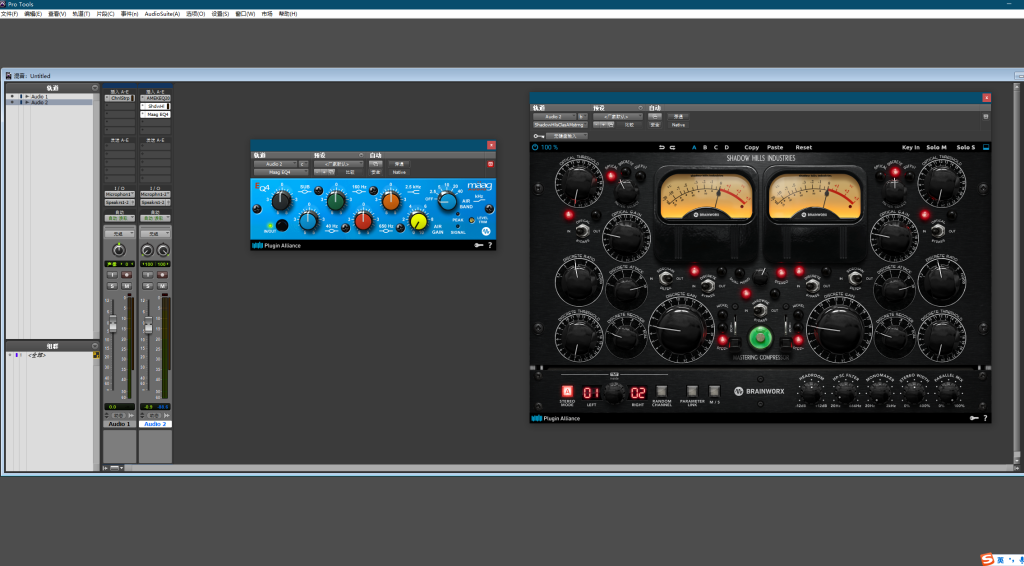This screenshot has width=1024, height=566.
Task: Click the Plugin Alliance logo in Maag EQ4 window
Action: 276,245
